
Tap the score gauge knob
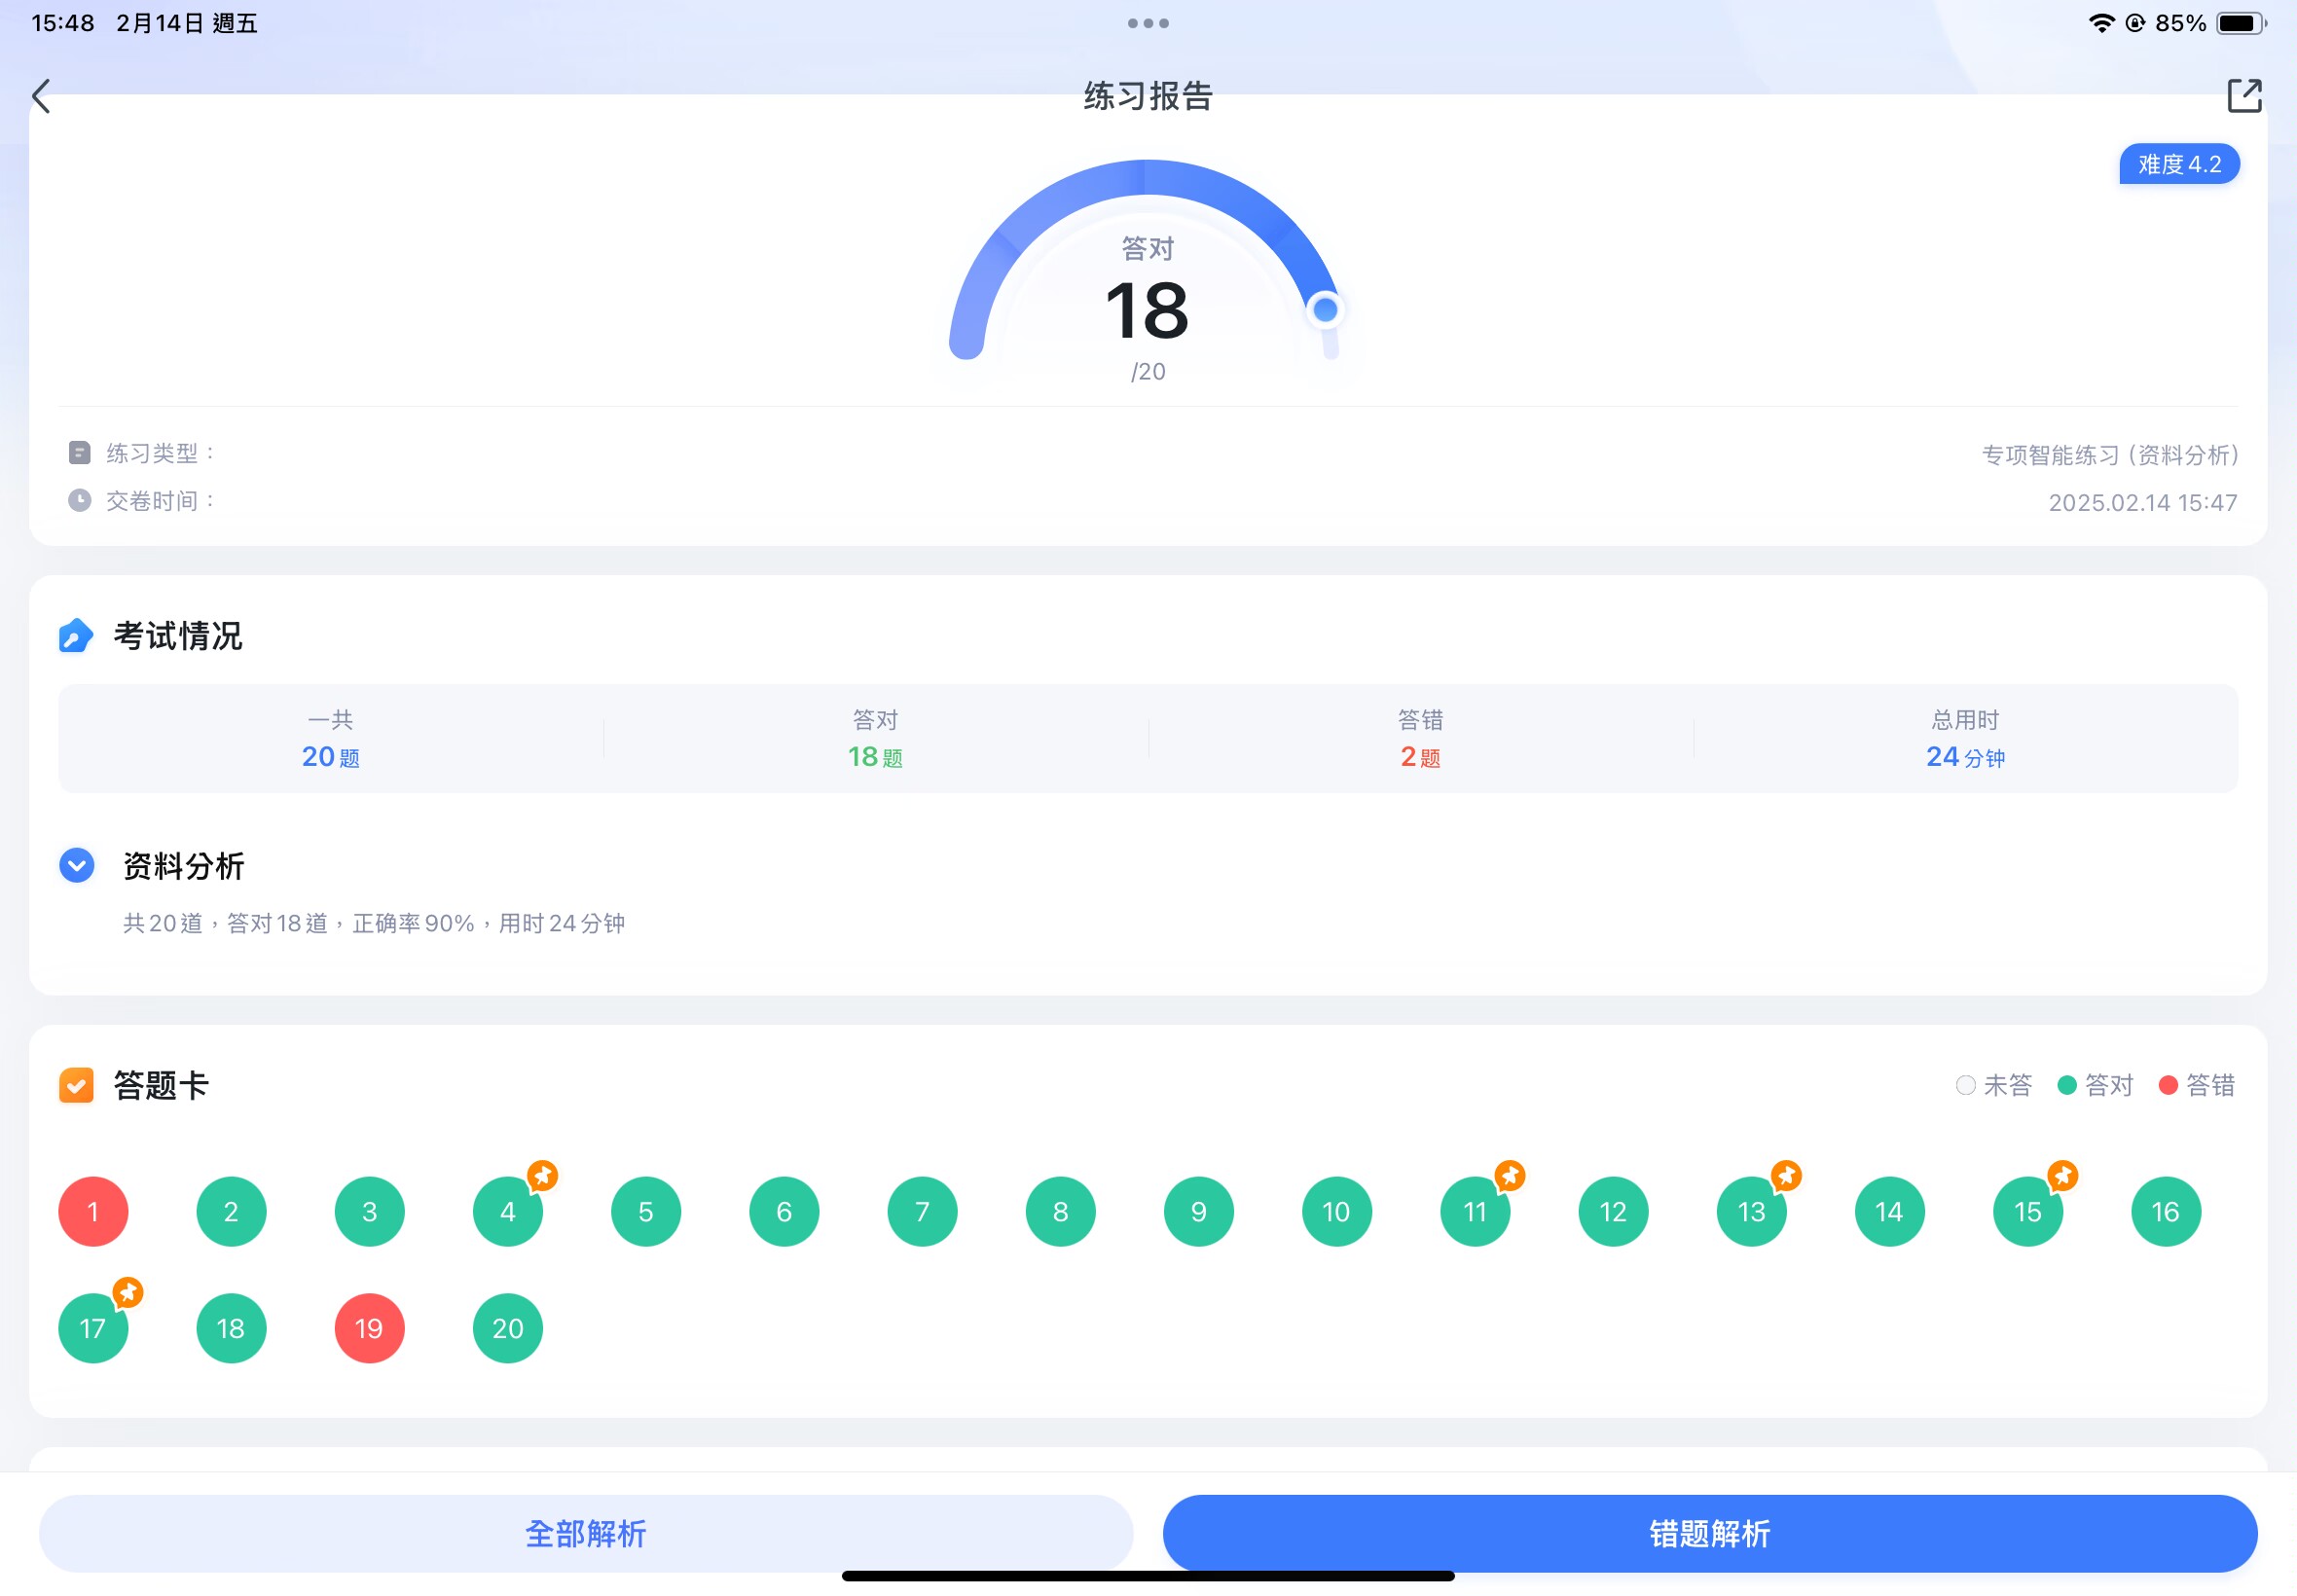[1325, 310]
